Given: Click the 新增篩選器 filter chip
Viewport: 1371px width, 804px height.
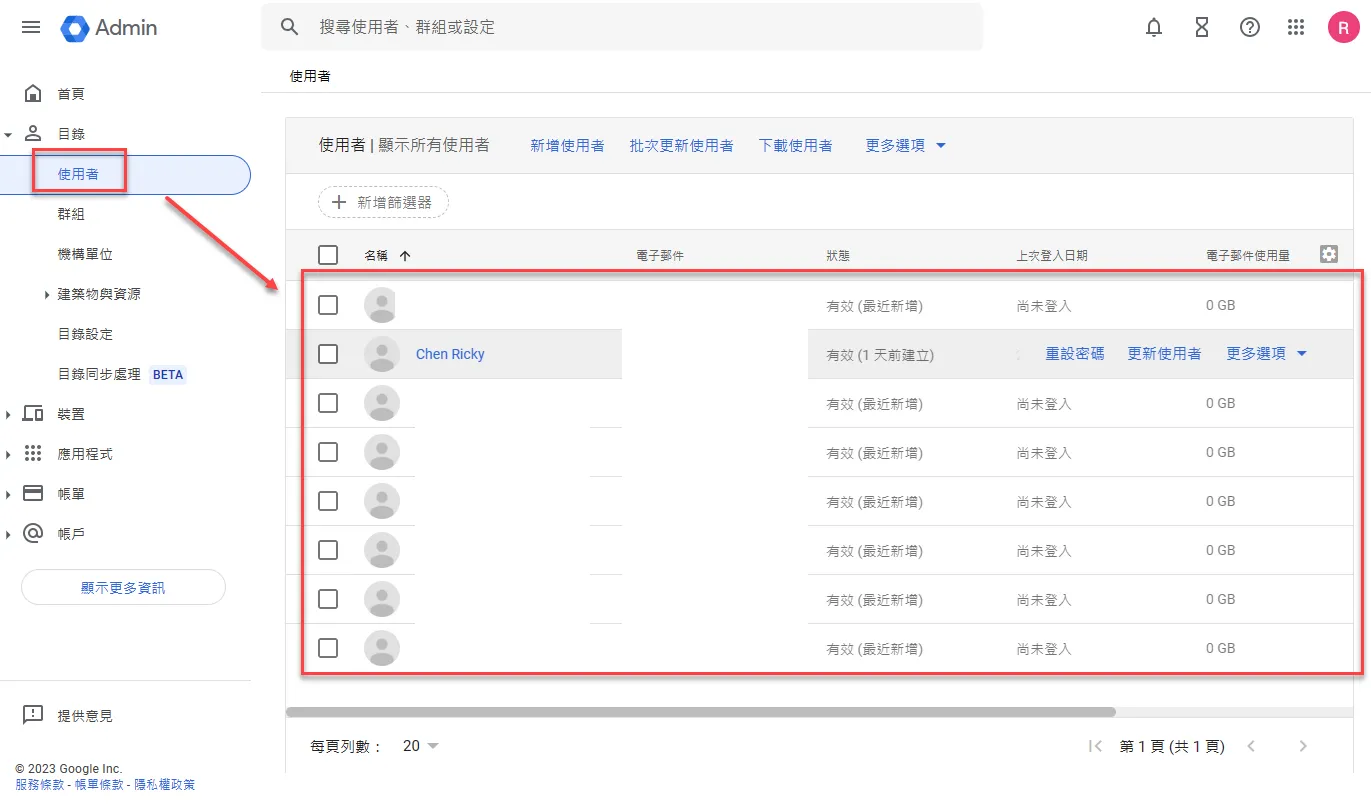Looking at the screenshot, I should 383,202.
